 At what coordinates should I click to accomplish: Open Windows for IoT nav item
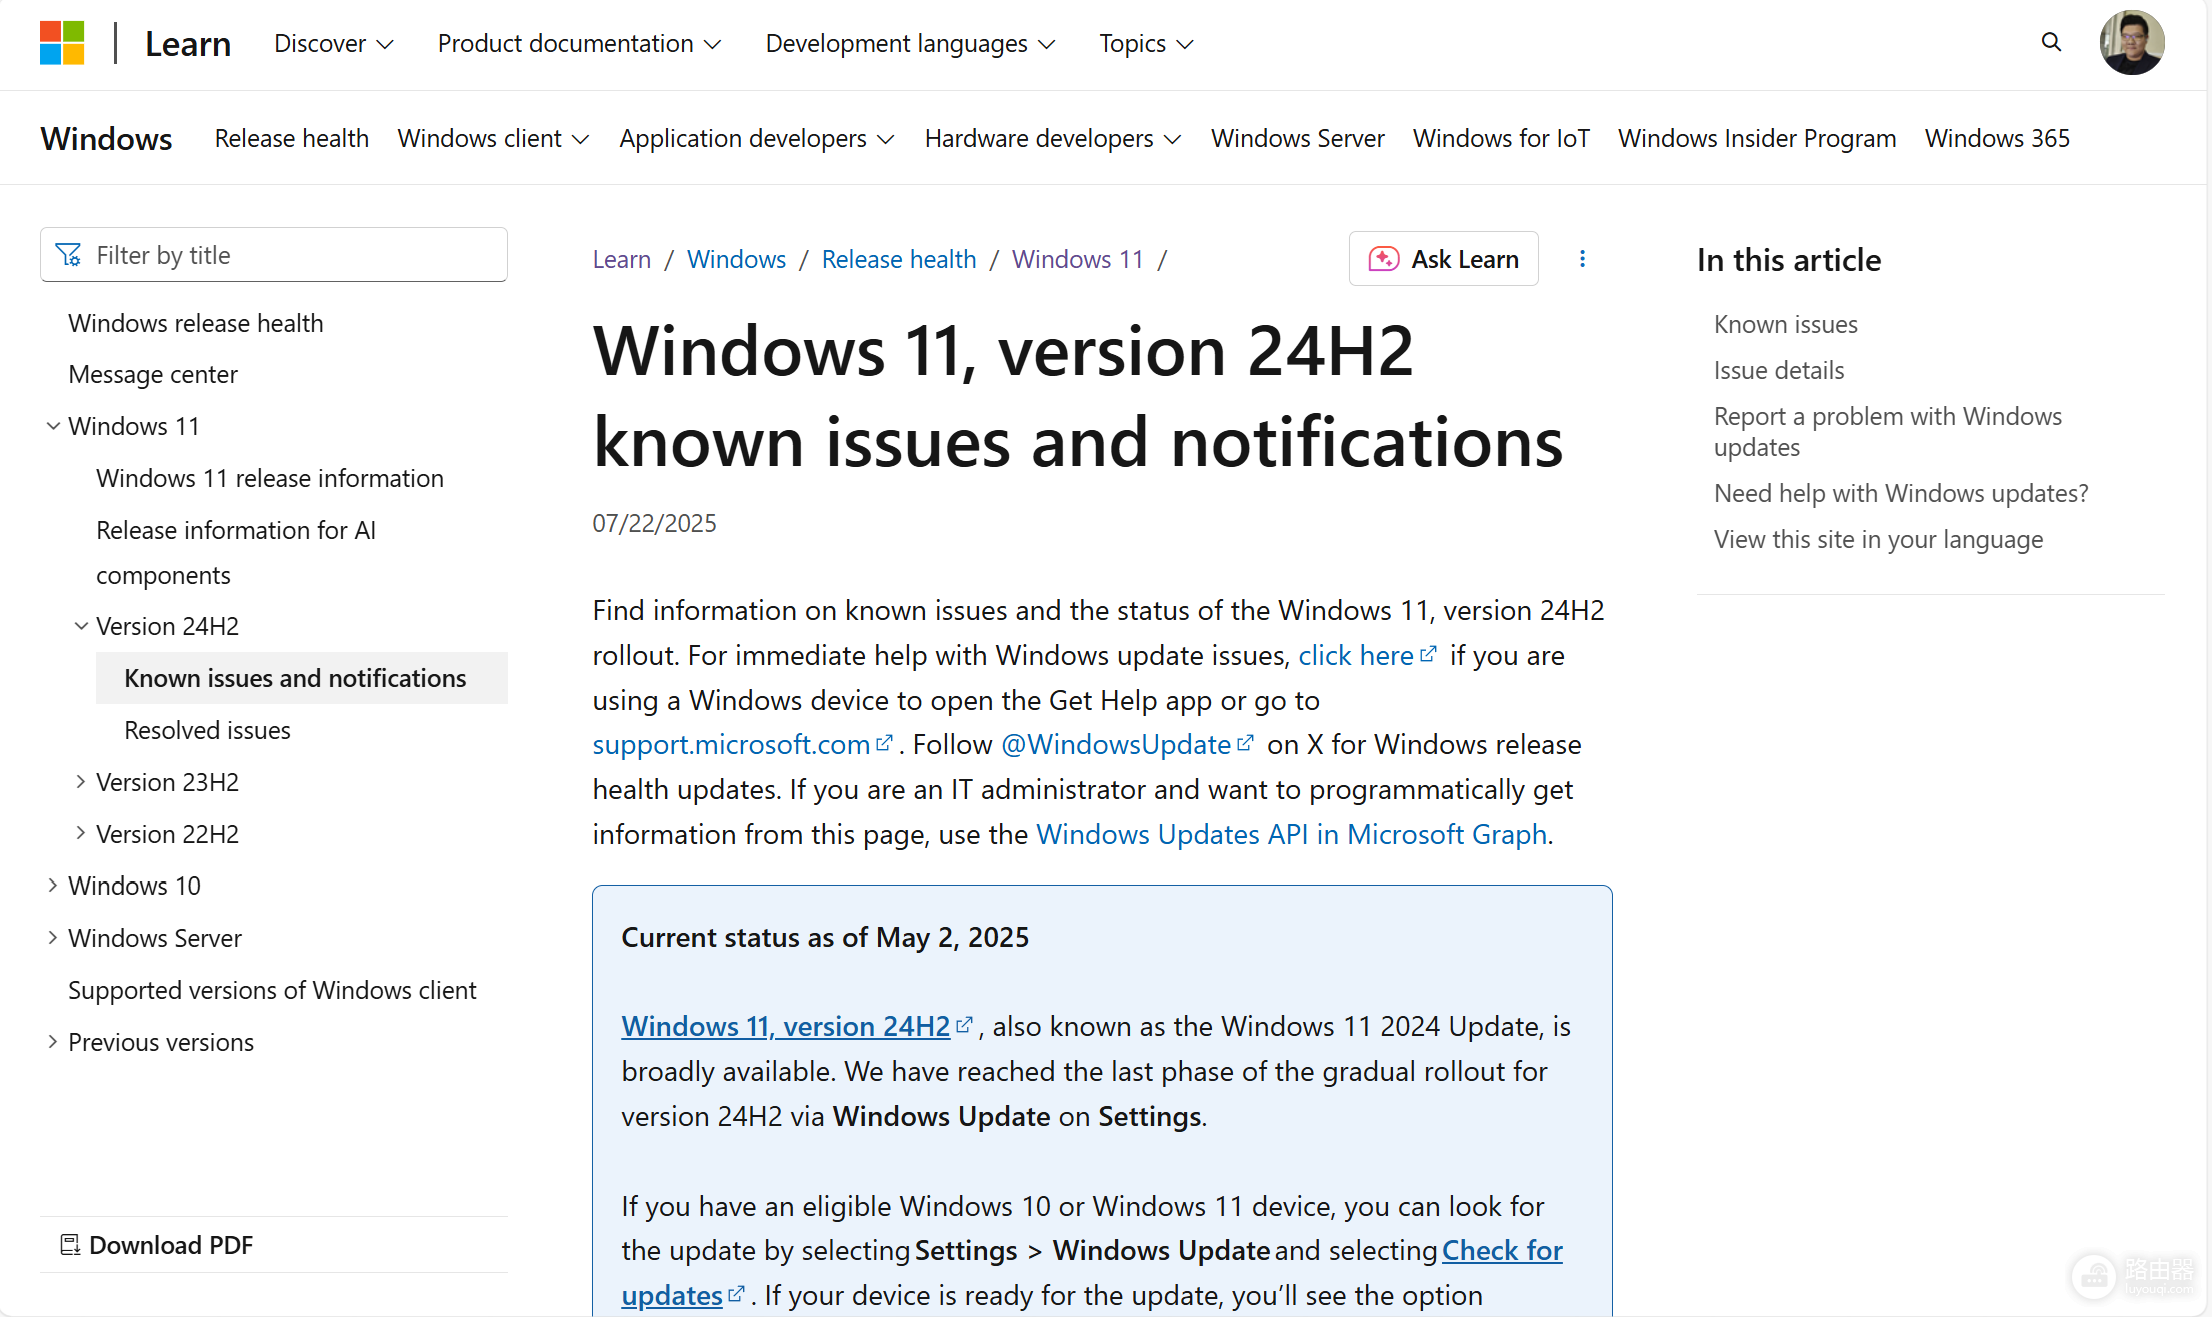tap(1501, 138)
